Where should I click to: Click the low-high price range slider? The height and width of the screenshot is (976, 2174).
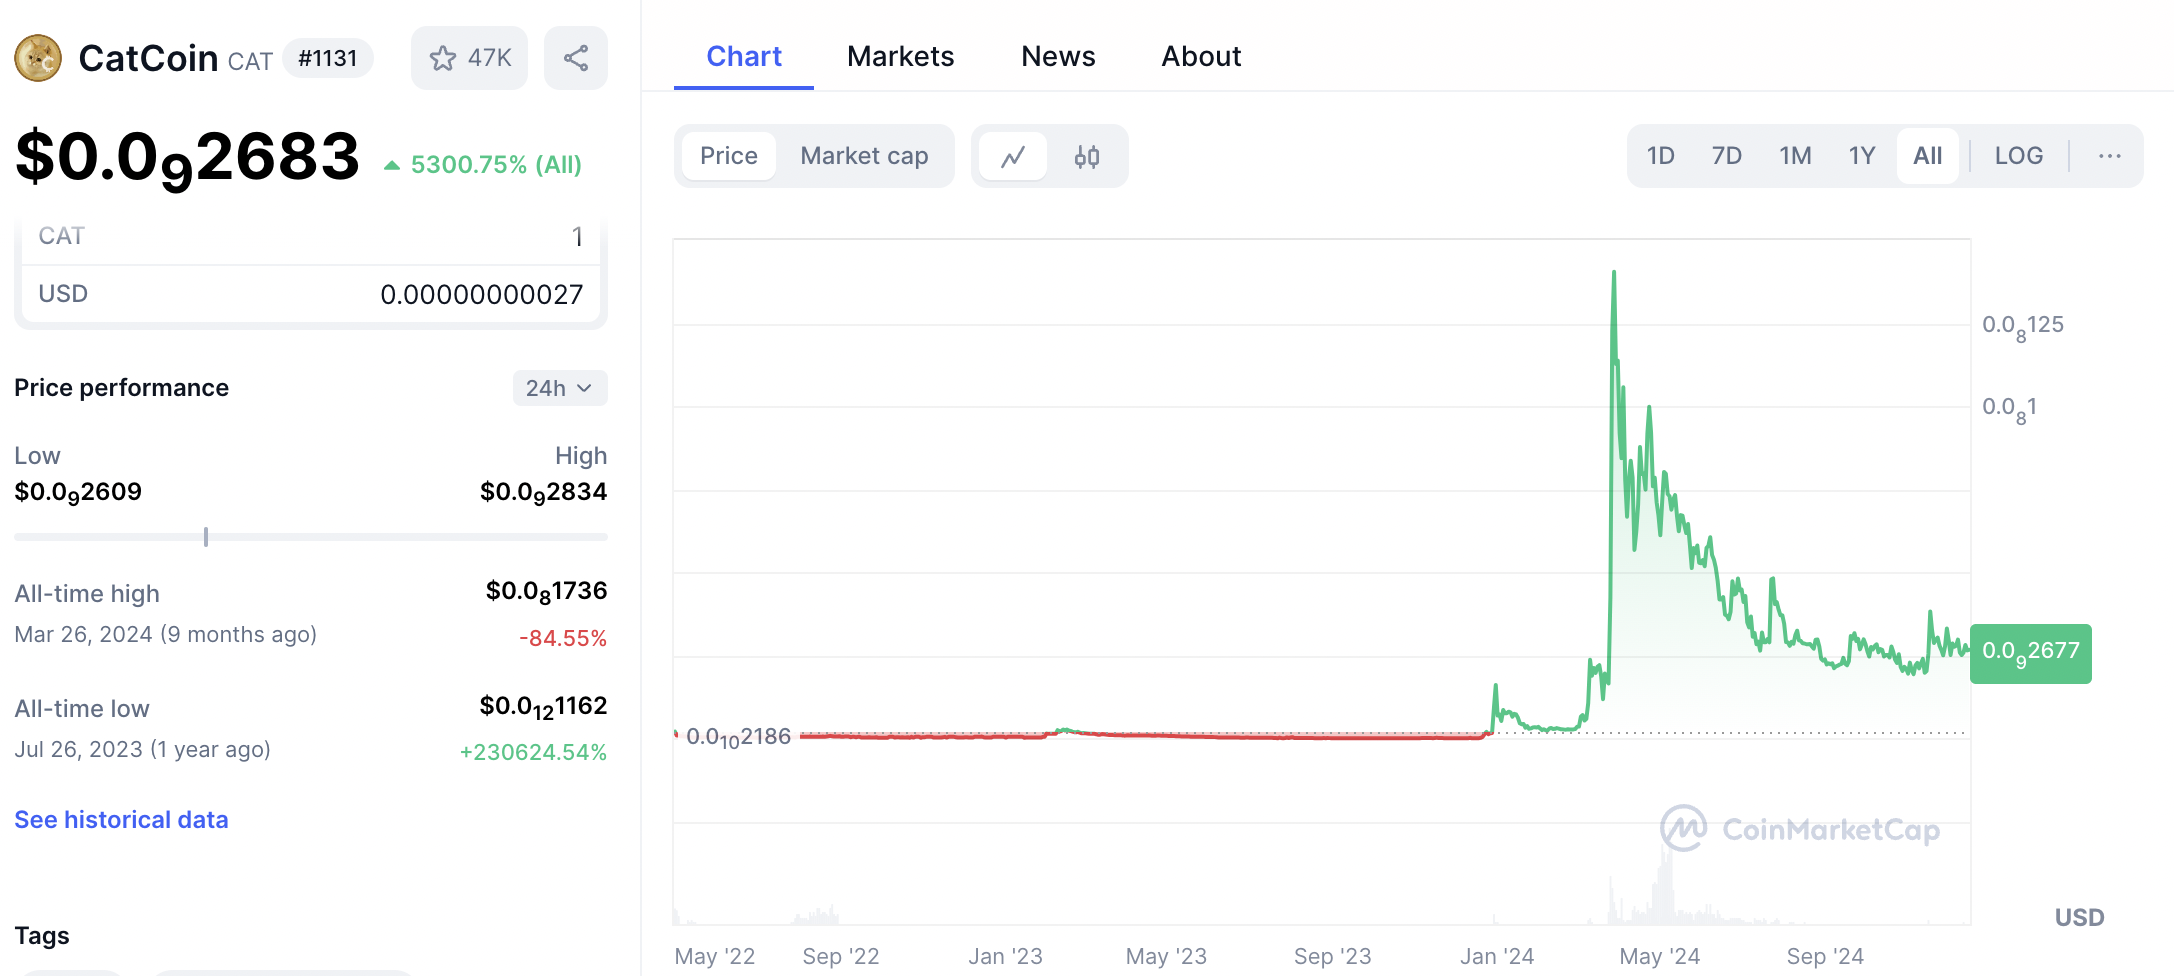point(311,537)
